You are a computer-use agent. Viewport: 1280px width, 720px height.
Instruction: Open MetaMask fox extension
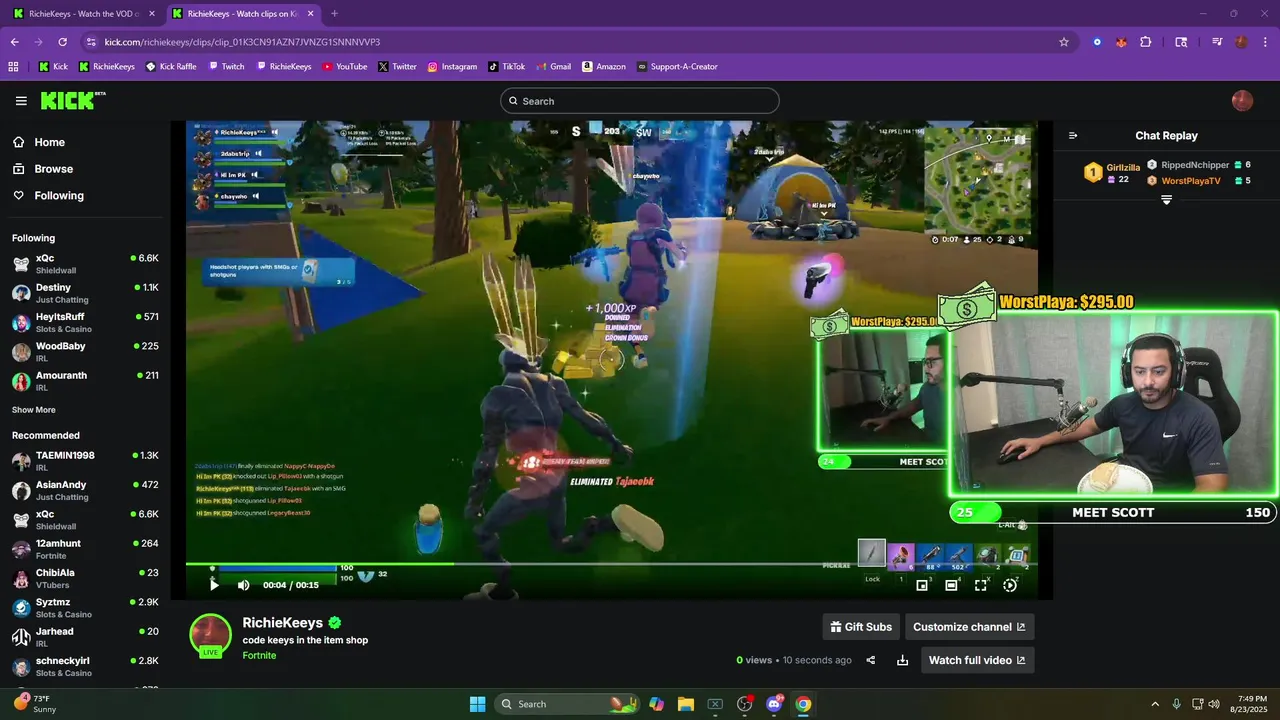(1121, 42)
